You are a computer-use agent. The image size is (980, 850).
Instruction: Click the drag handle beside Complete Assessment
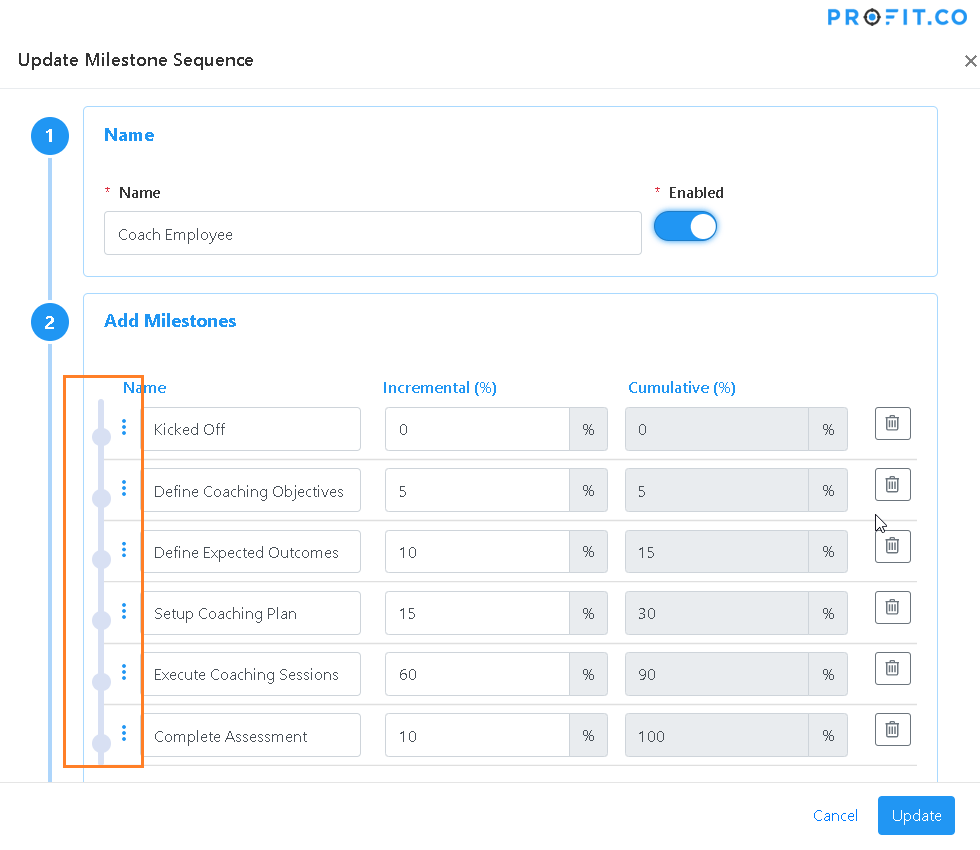[x=123, y=734]
